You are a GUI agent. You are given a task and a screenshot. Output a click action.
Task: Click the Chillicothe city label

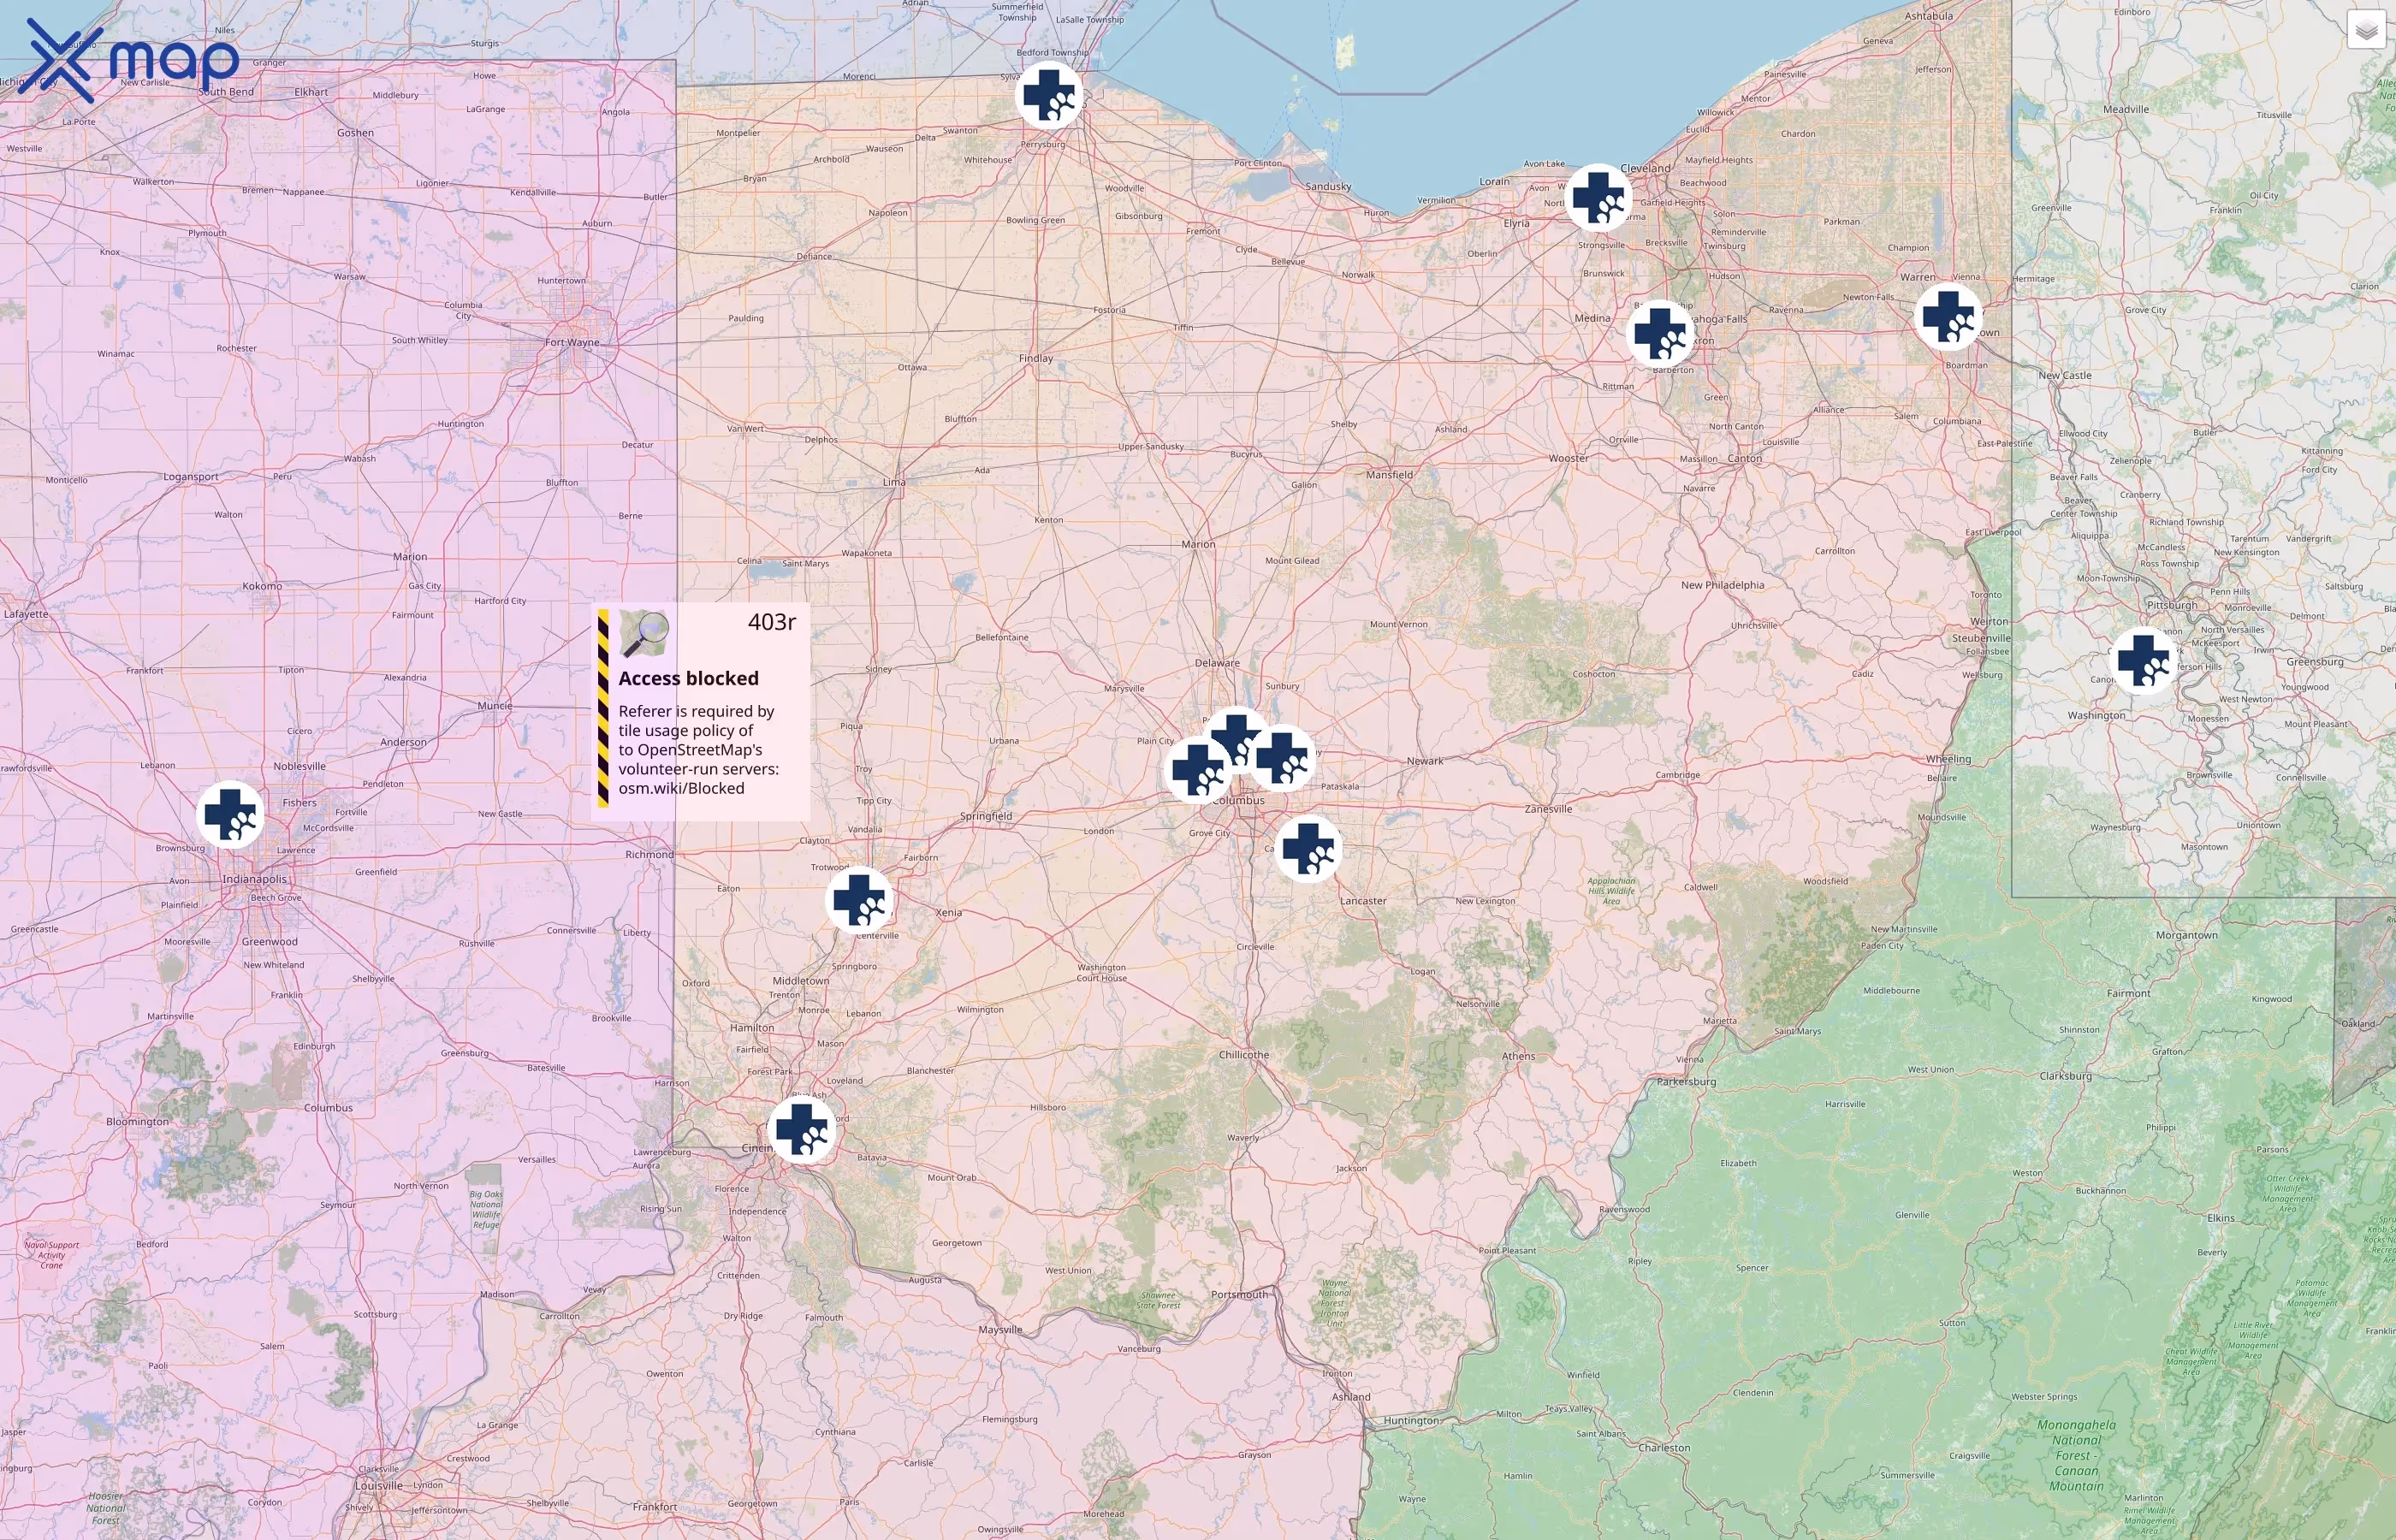(x=1244, y=1055)
